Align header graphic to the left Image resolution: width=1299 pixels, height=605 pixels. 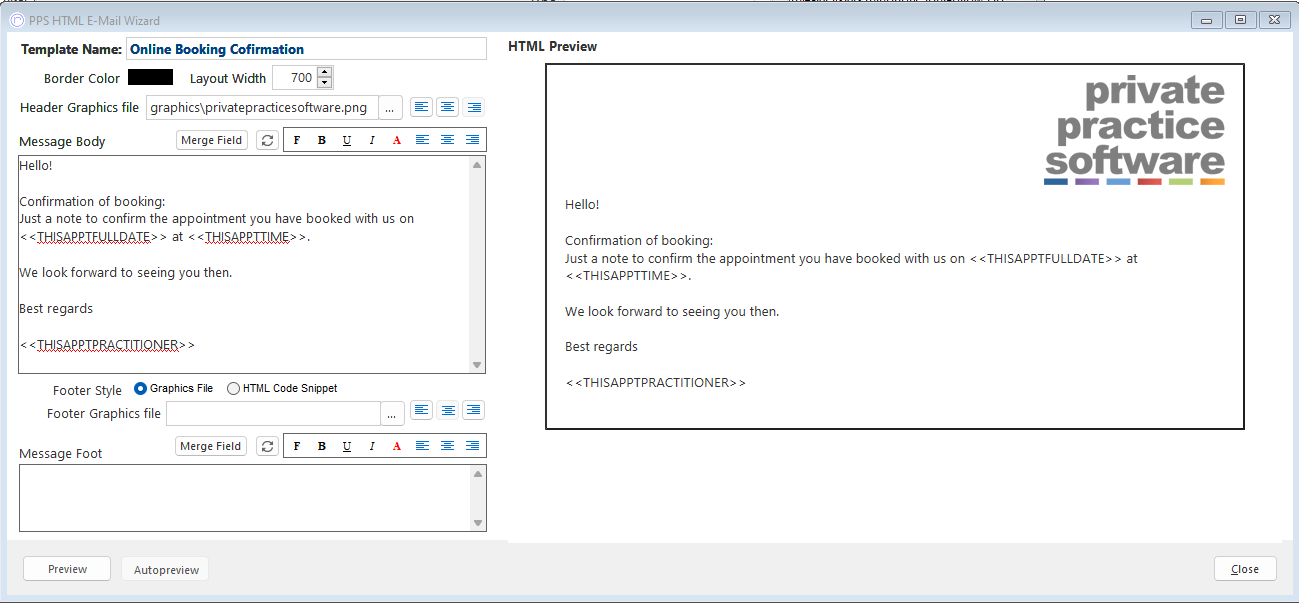421,107
